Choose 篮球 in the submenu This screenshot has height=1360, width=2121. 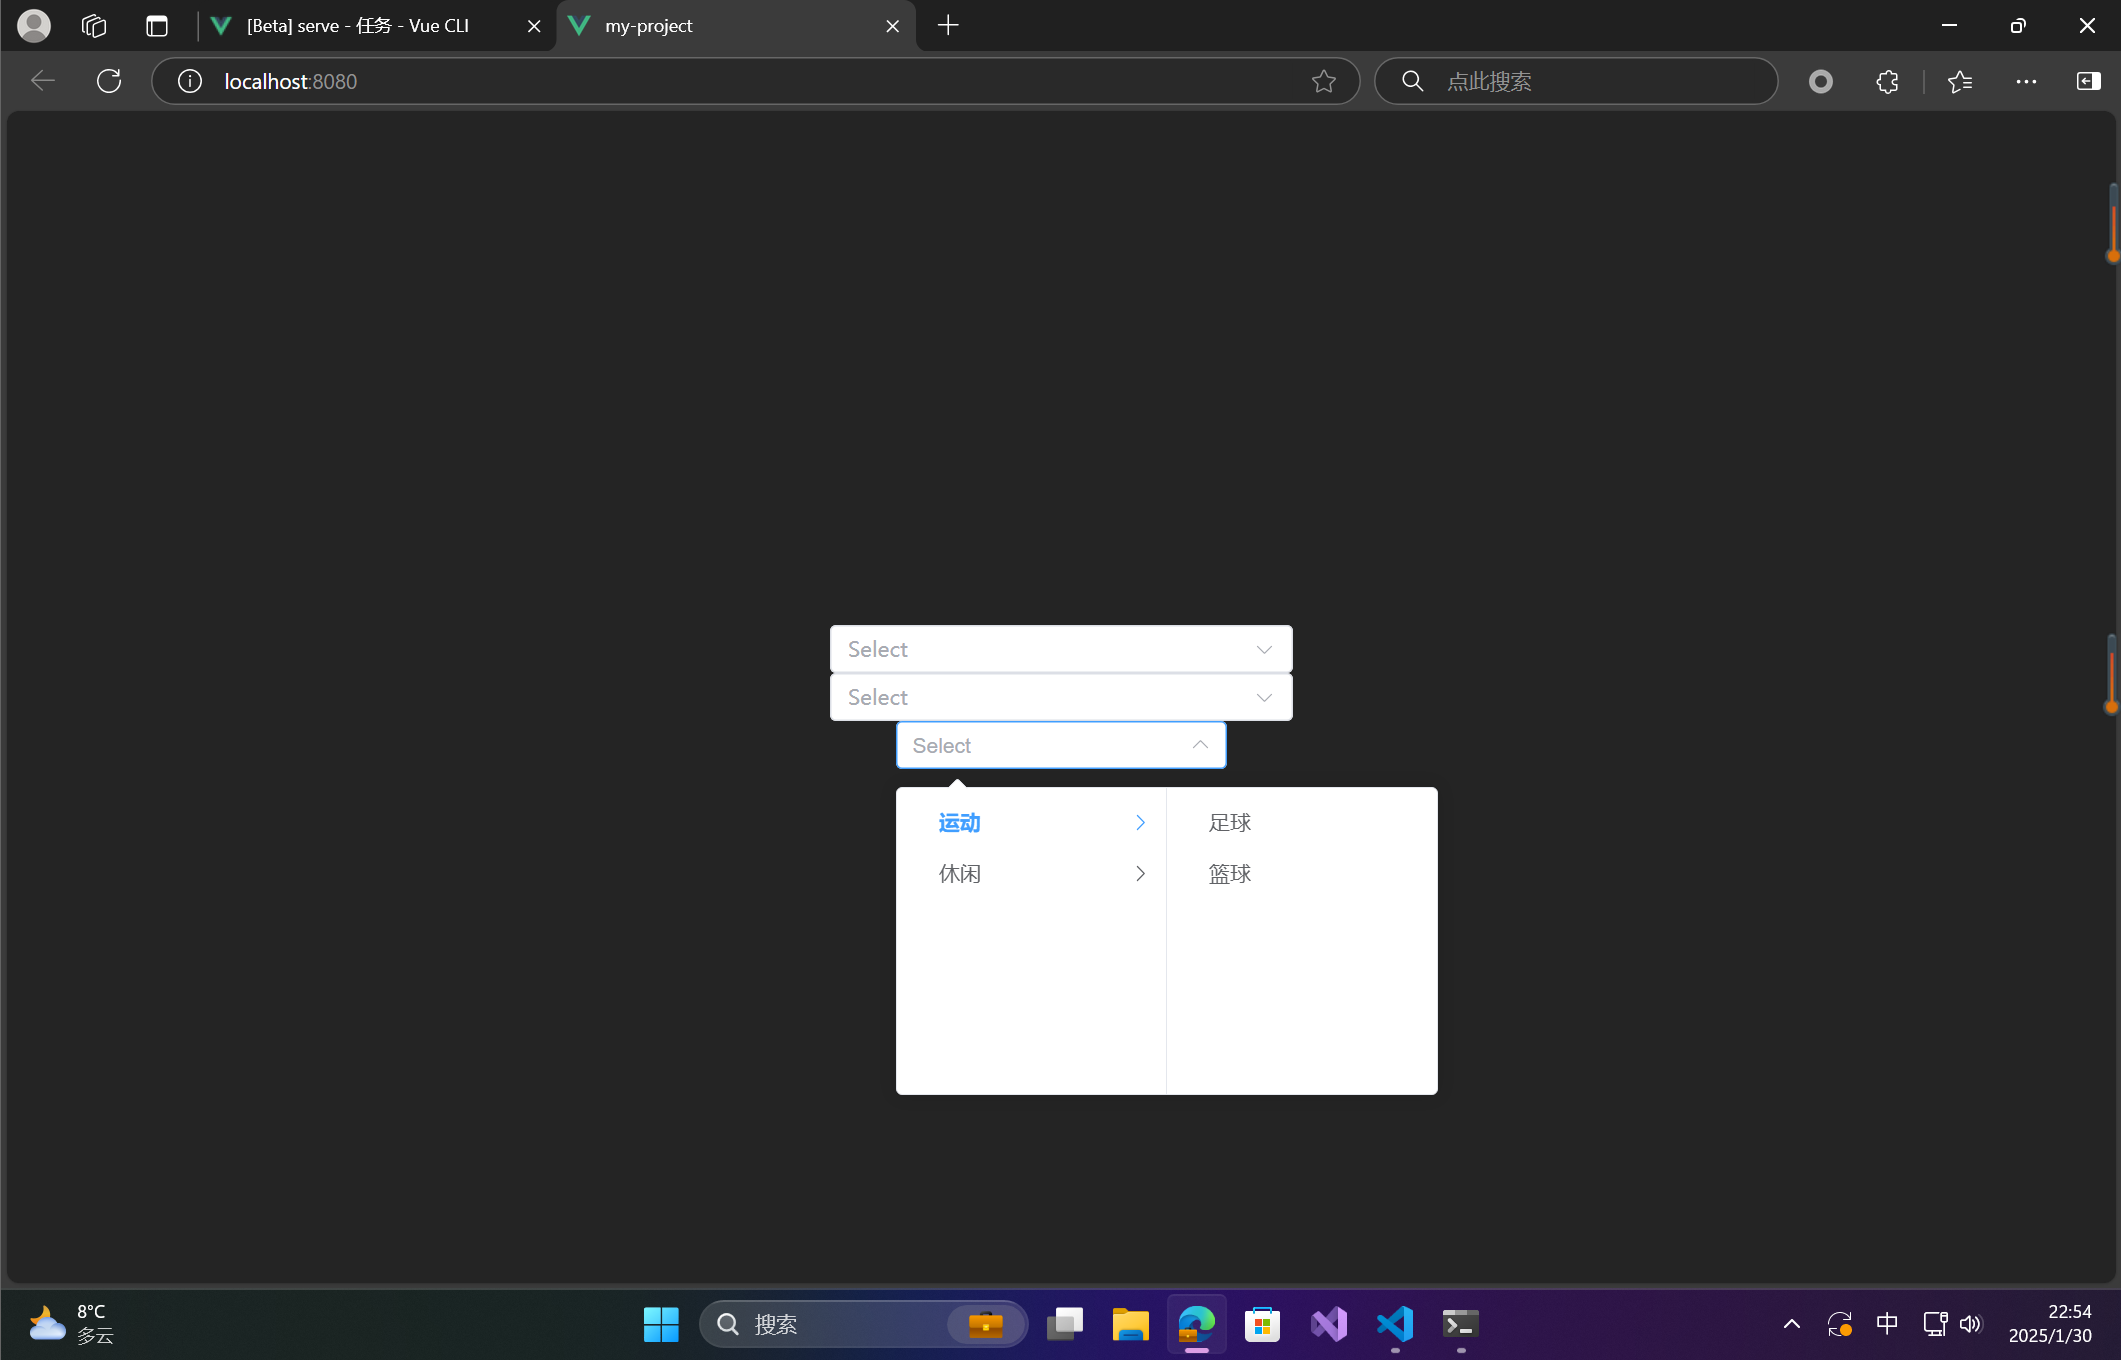click(1230, 874)
